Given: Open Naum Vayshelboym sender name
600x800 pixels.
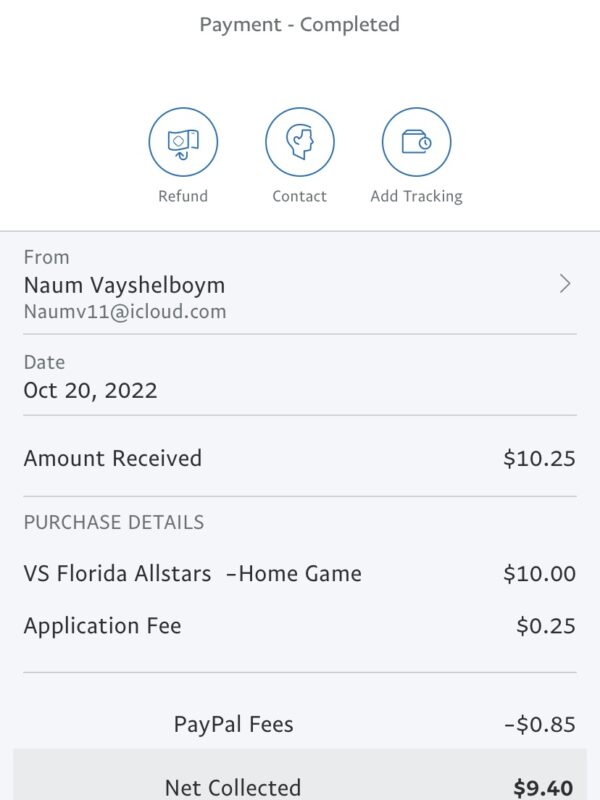Looking at the screenshot, I should click(x=124, y=285).
